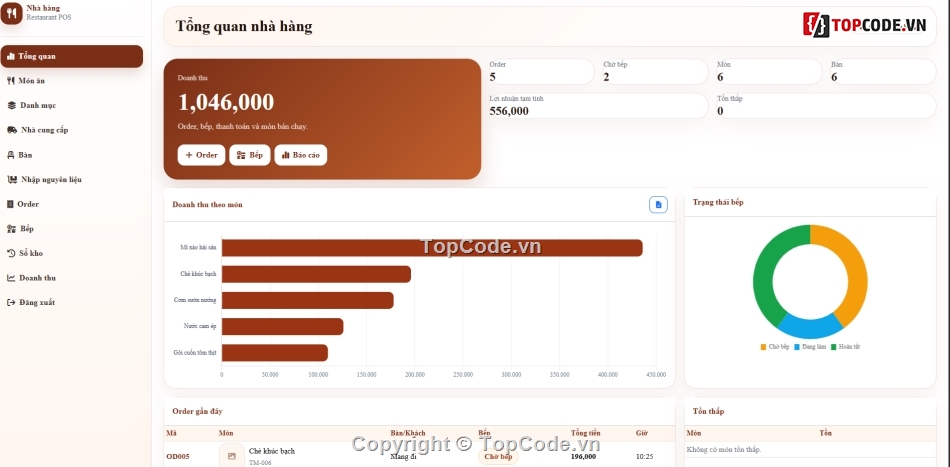
Task: Navigate to Nhập nguyên liệu
Action: click(71, 179)
